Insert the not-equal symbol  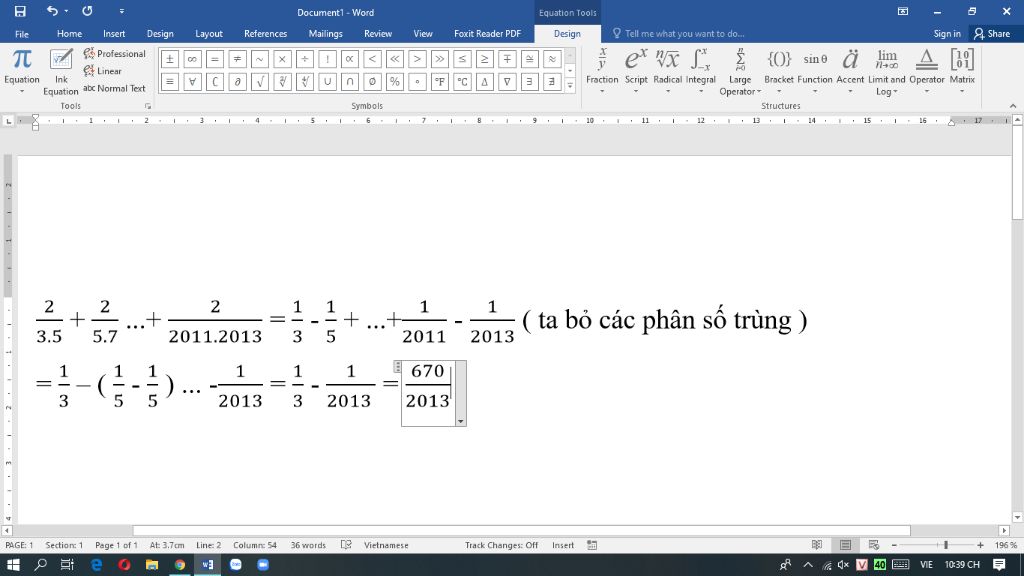point(237,59)
